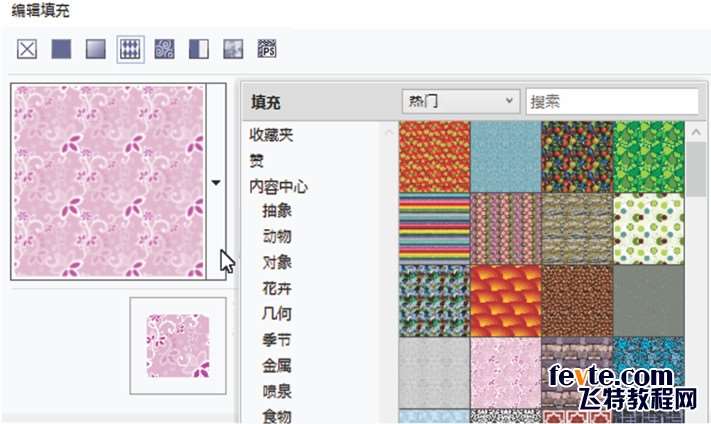Choose the Fountain fill gradient icon
The height and width of the screenshot is (424, 711).
point(96,49)
